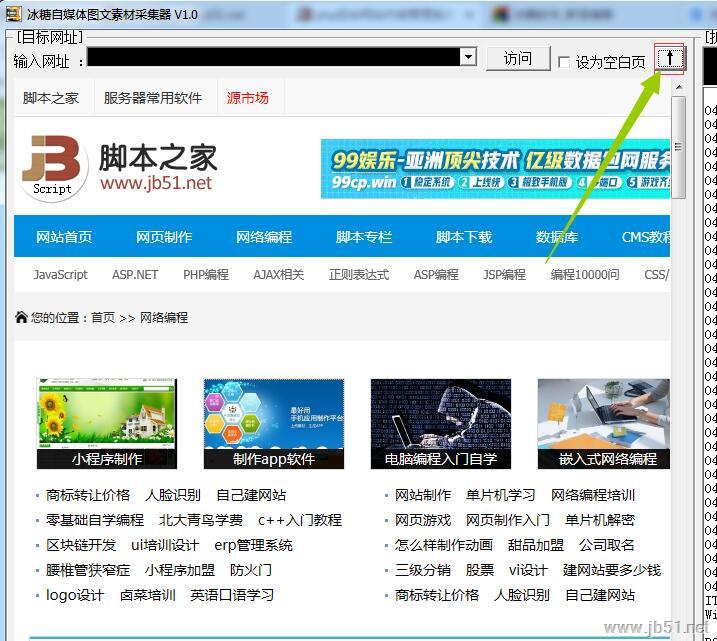The height and width of the screenshot is (641, 717).
Task: Open the ASP.NET sub-category link
Action: [135, 274]
